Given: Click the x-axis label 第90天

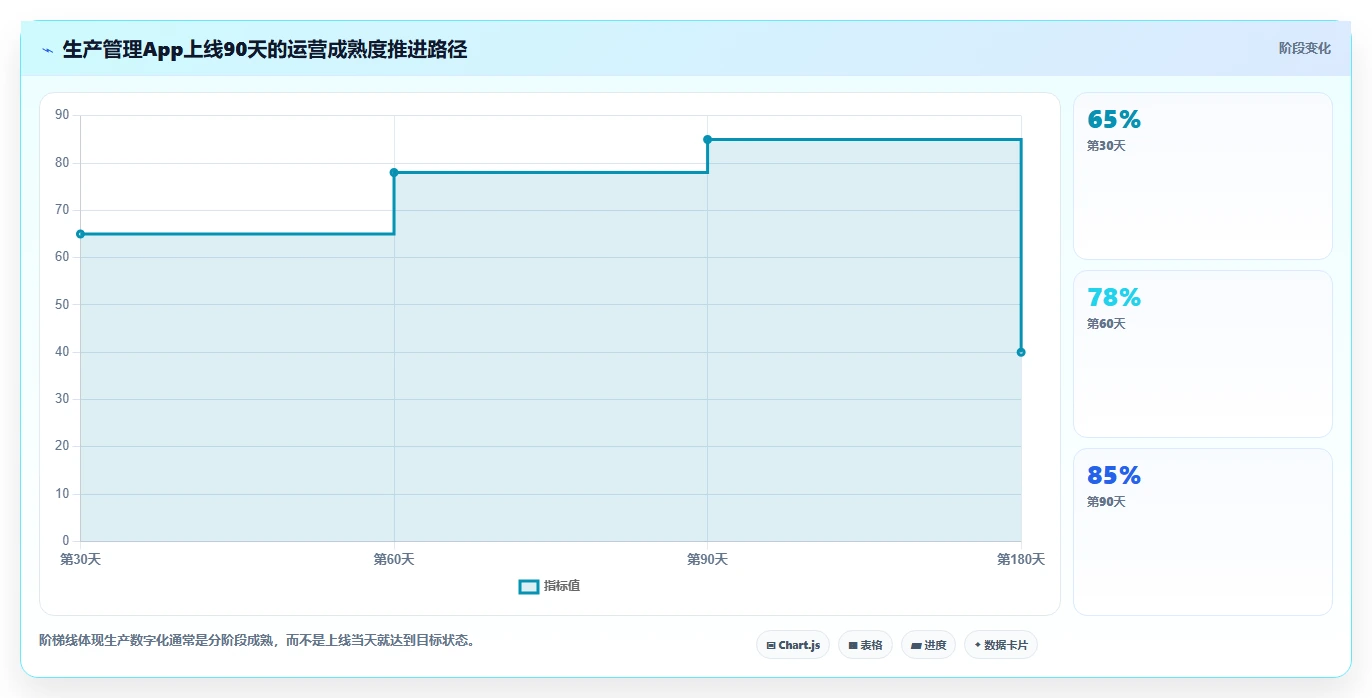Looking at the screenshot, I should pos(707,559).
